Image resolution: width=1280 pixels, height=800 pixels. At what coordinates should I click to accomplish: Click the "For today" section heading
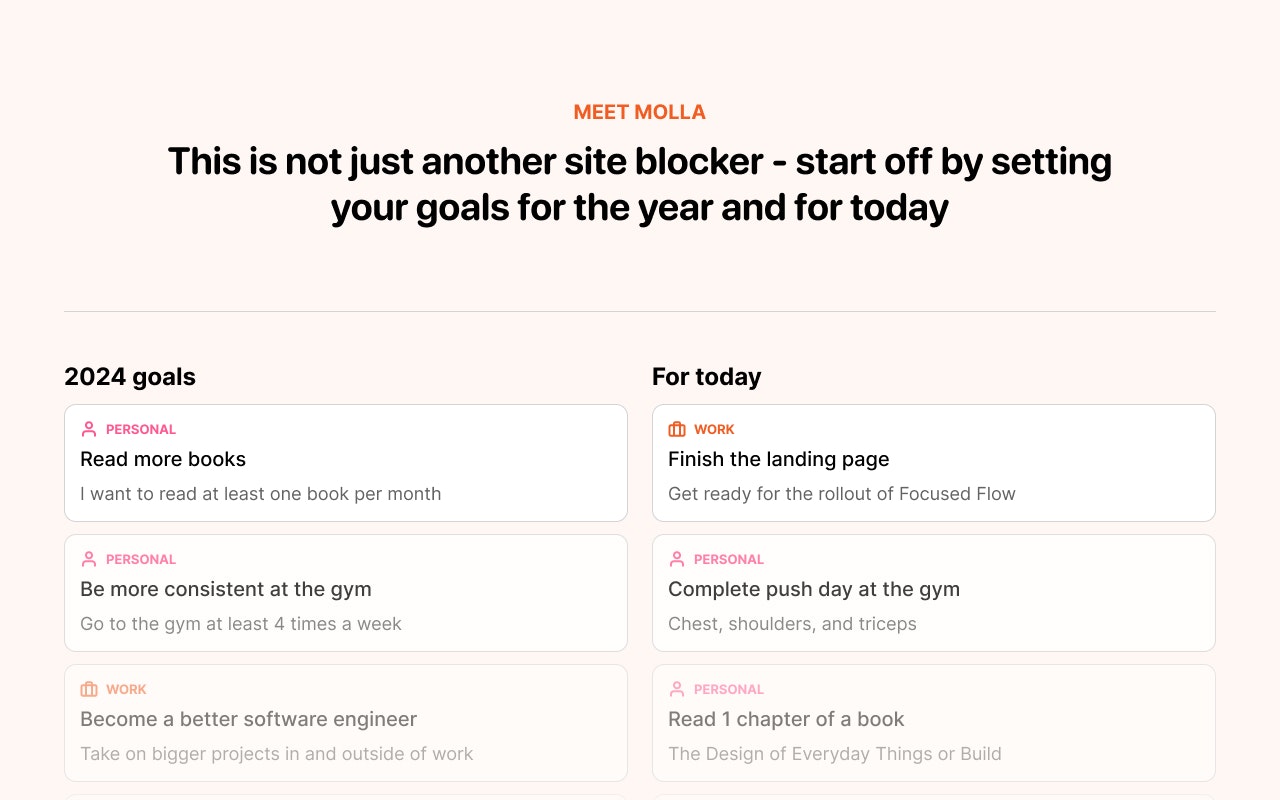(707, 377)
